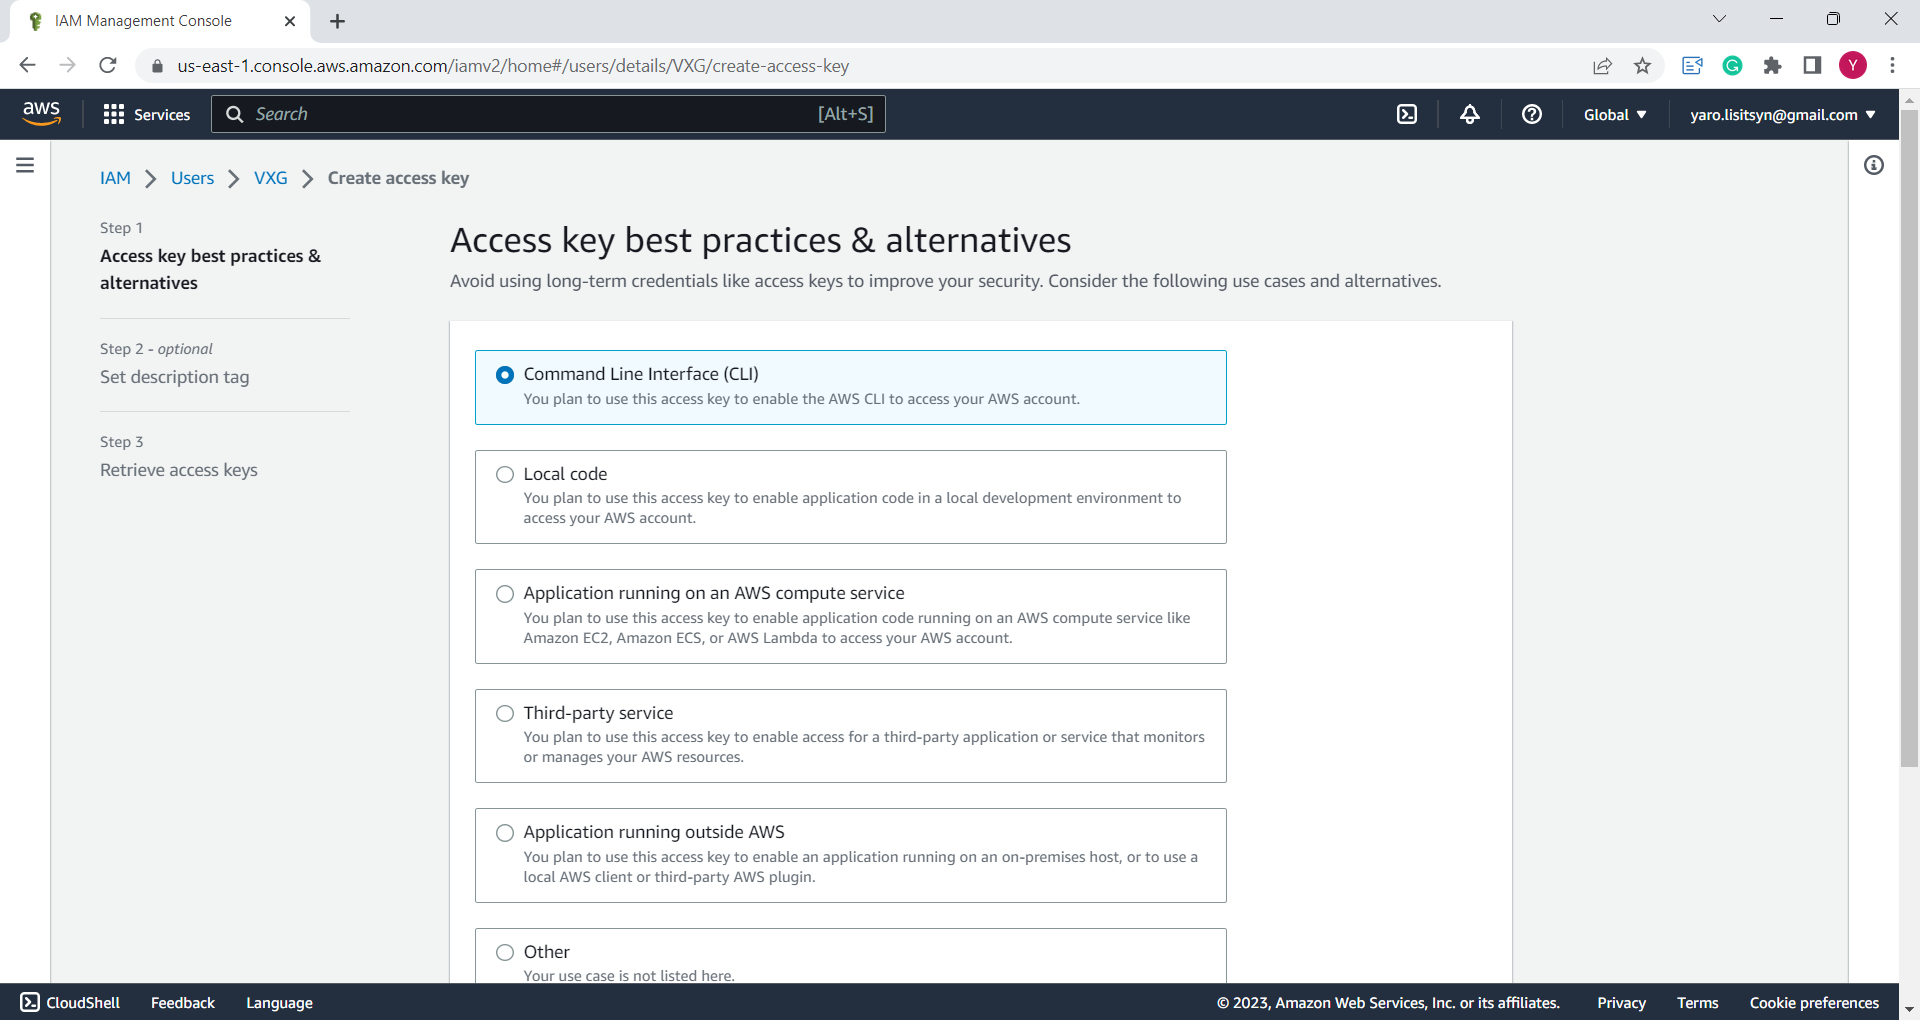The image size is (1920, 1020).
Task: Open the info panel on the right edge
Action: (1874, 165)
